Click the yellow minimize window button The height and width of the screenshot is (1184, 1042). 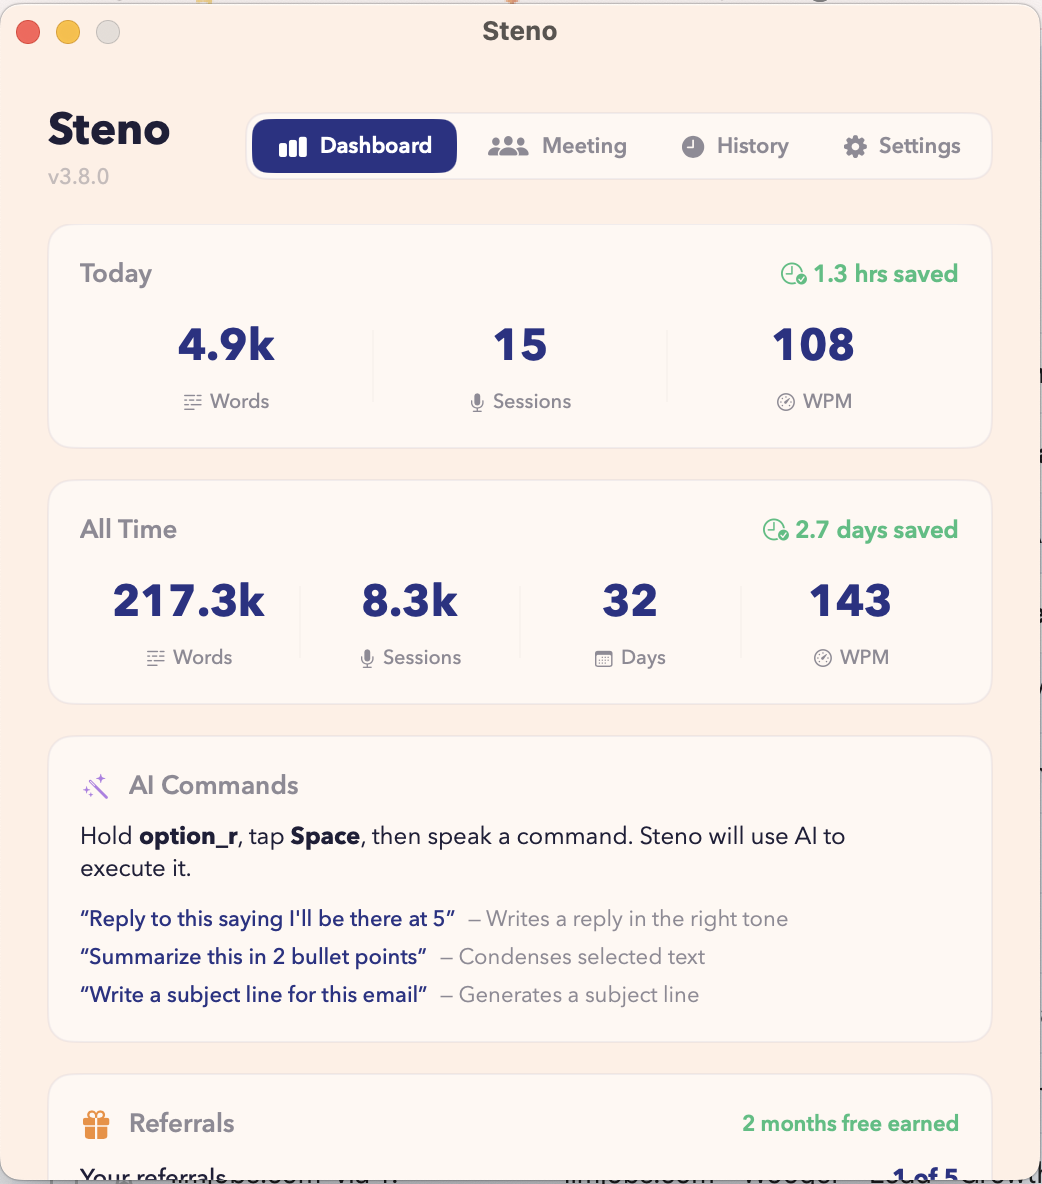68,32
